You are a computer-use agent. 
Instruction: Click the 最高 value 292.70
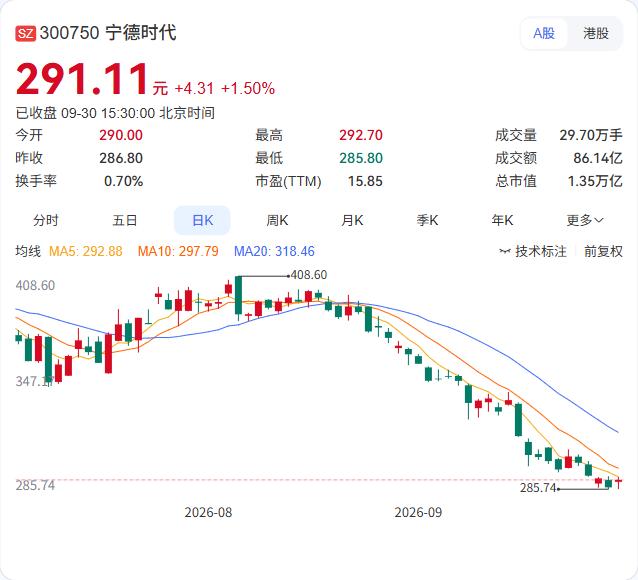pyautogui.click(x=361, y=135)
